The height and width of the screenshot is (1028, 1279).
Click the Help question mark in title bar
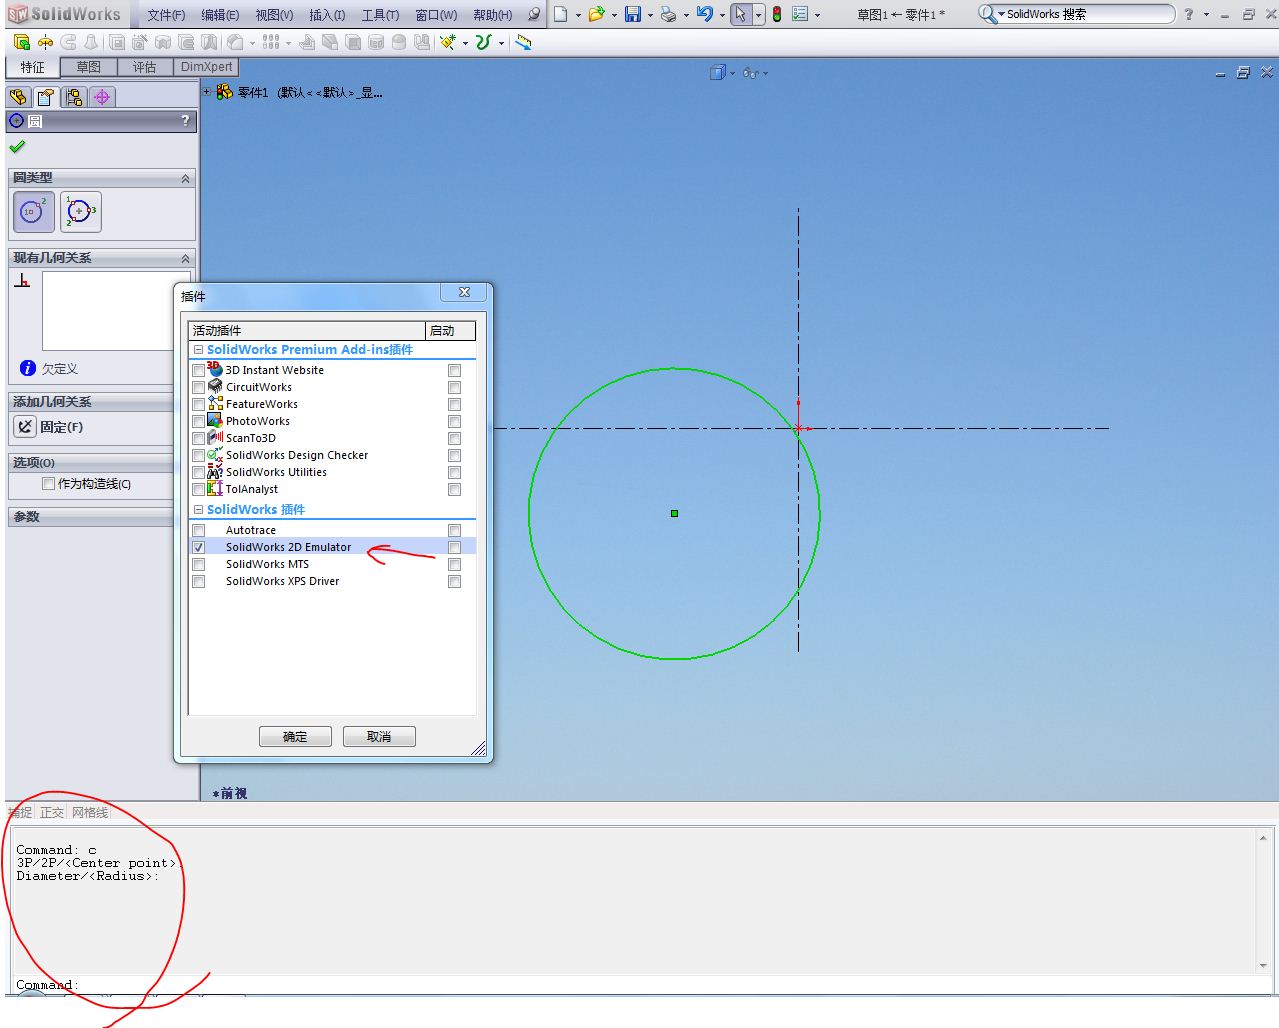click(1188, 14)
